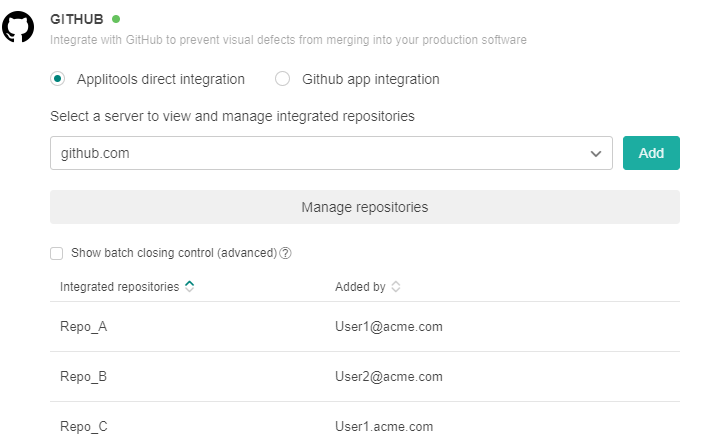The width and height of the screenshot is (708, 447).
Task: Click User1@acme.com in Added by column
Action: pos(388,327)
